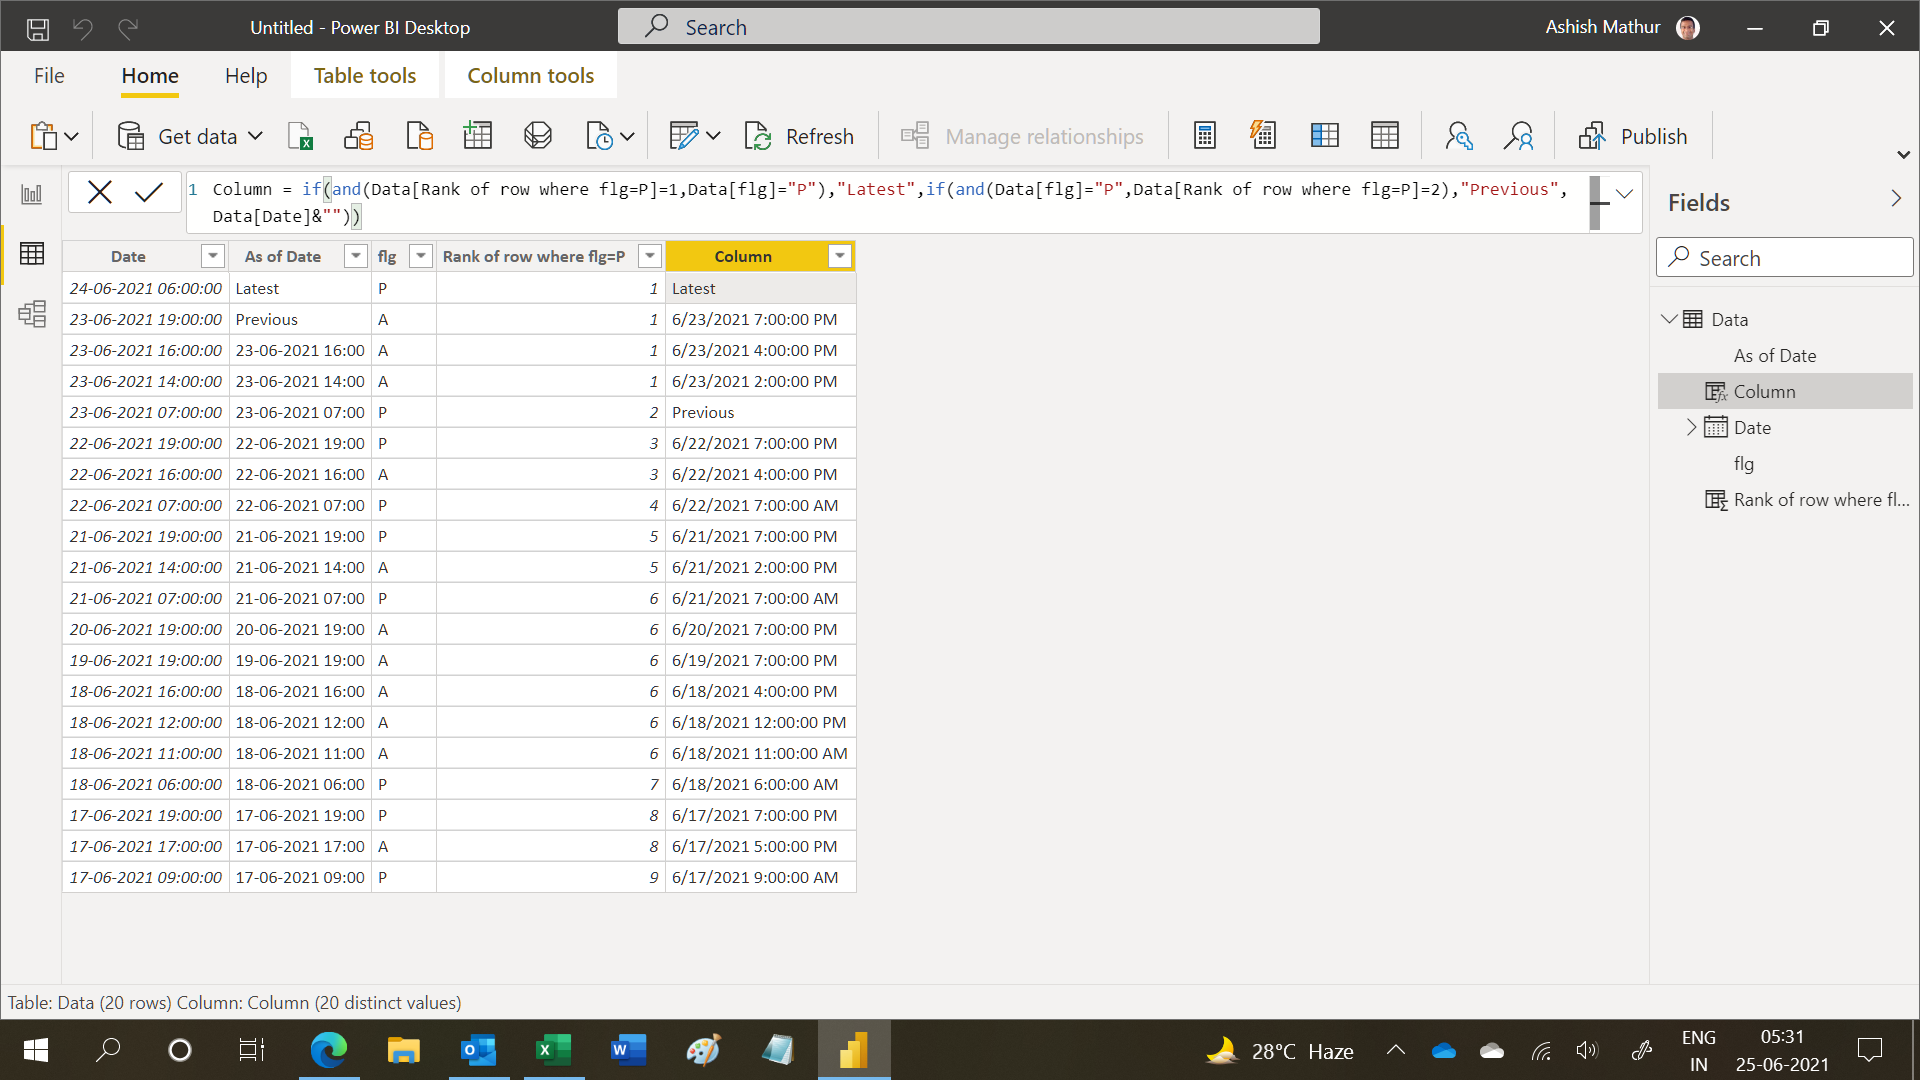Screen dimensions: 1920x1080
Task: Switch to Report view in sidebar
Action: point(32,194)
